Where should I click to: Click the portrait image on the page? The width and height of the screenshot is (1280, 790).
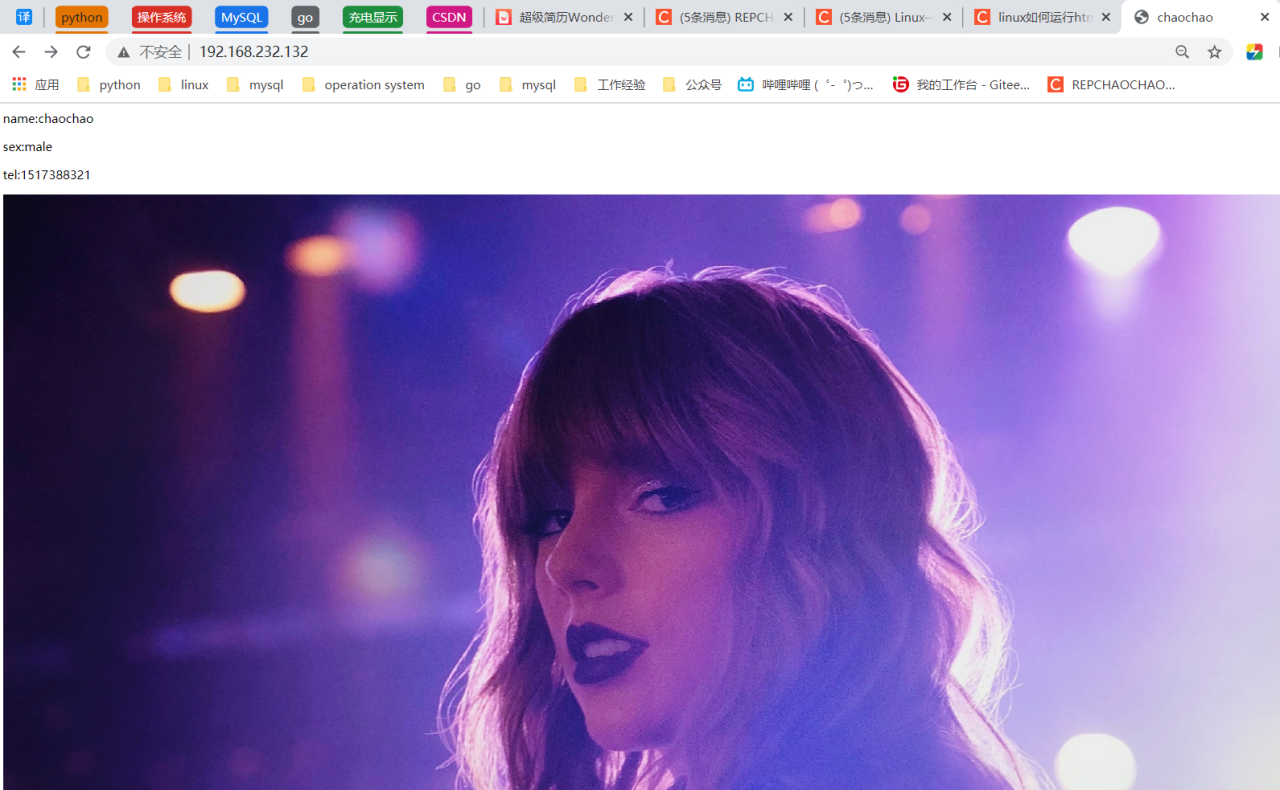[x=640, y=492]
